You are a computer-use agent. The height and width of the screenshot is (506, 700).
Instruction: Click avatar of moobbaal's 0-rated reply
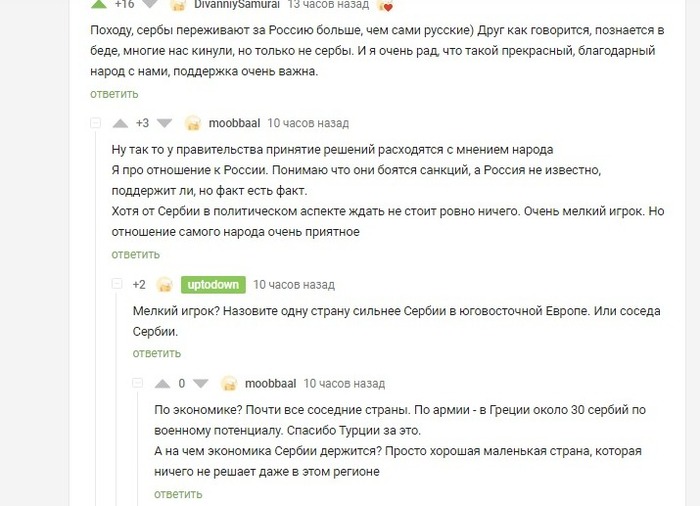[x=229, y=383]
